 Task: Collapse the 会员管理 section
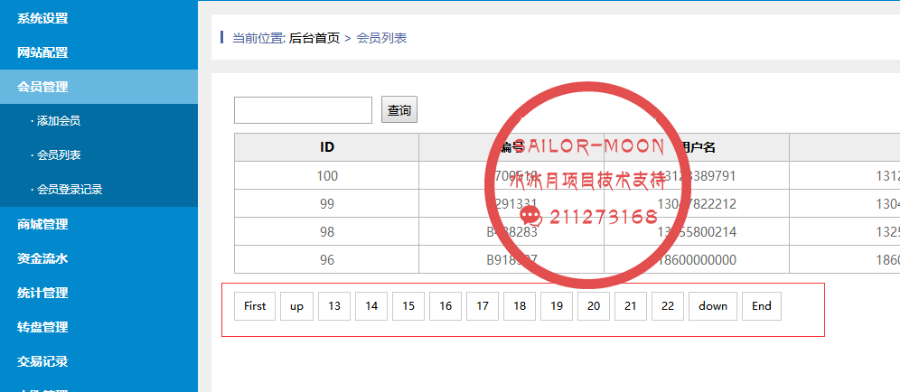coord(42,87)
